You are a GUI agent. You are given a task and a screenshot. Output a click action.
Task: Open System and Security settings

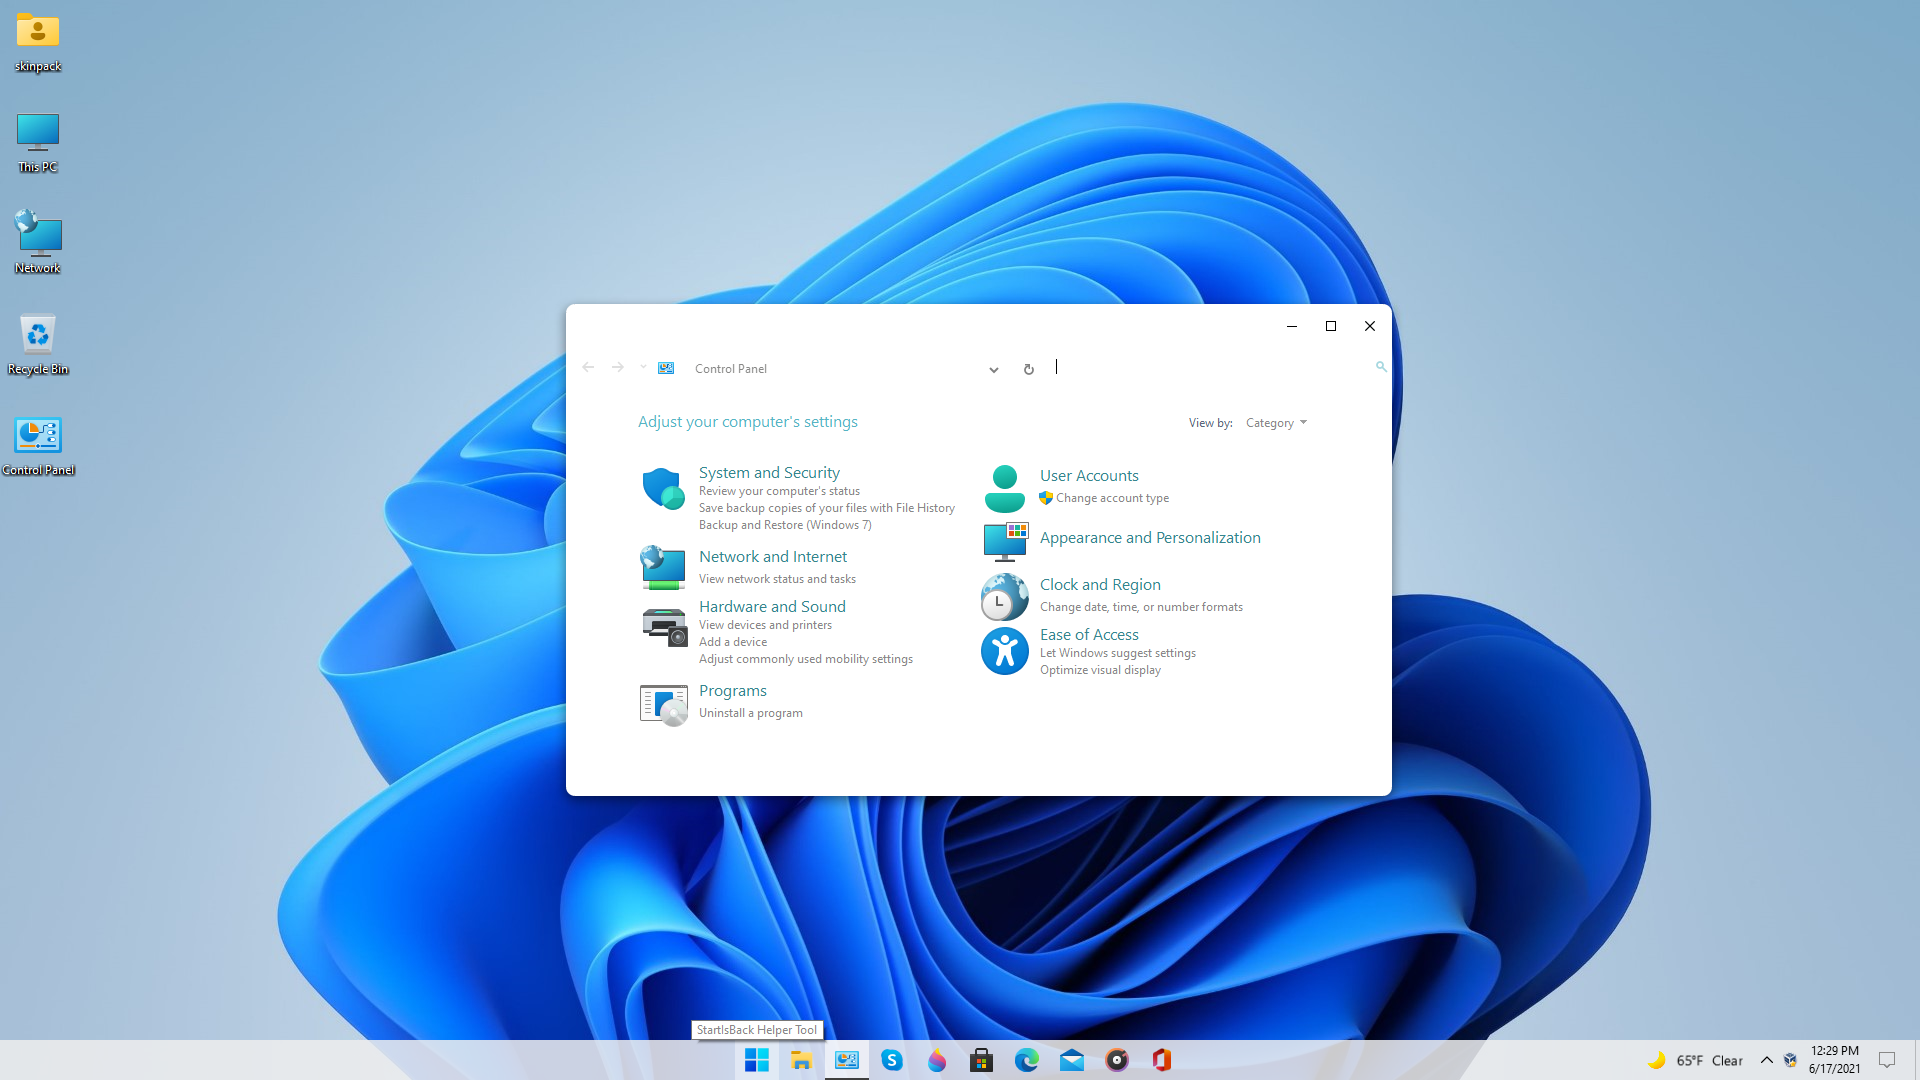pos(769,472)
